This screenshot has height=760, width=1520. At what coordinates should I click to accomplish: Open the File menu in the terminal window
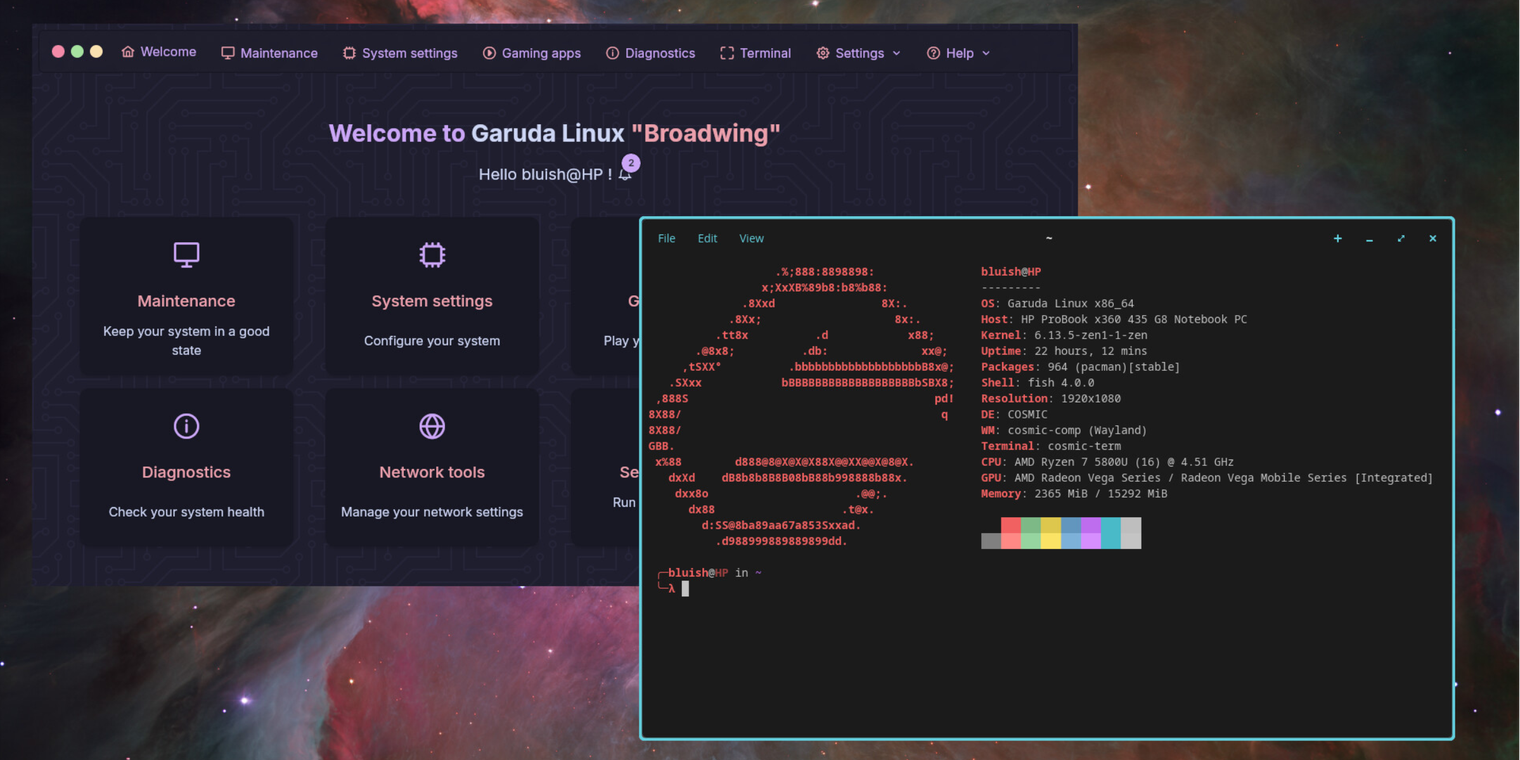(666, 238)
